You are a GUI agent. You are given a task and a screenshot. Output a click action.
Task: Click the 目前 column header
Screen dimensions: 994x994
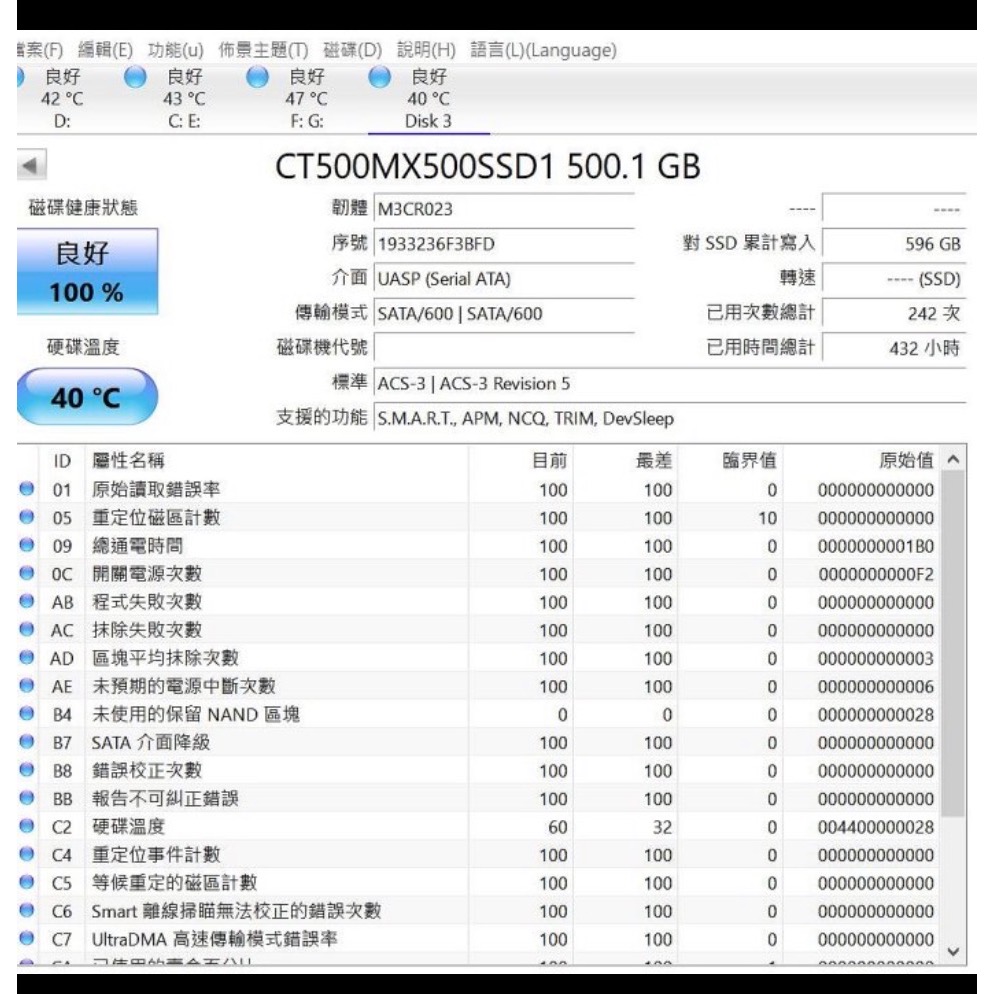(x=521, y=460)
